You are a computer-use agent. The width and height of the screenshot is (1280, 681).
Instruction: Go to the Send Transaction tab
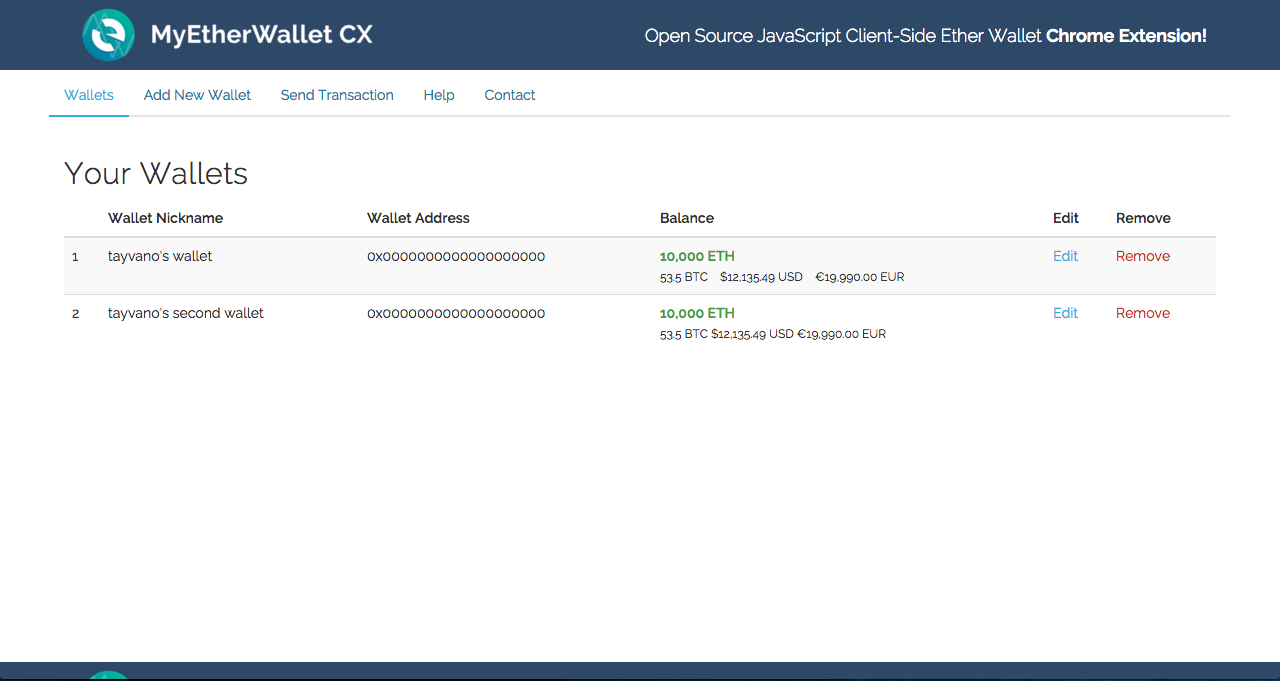coord(337,95)
